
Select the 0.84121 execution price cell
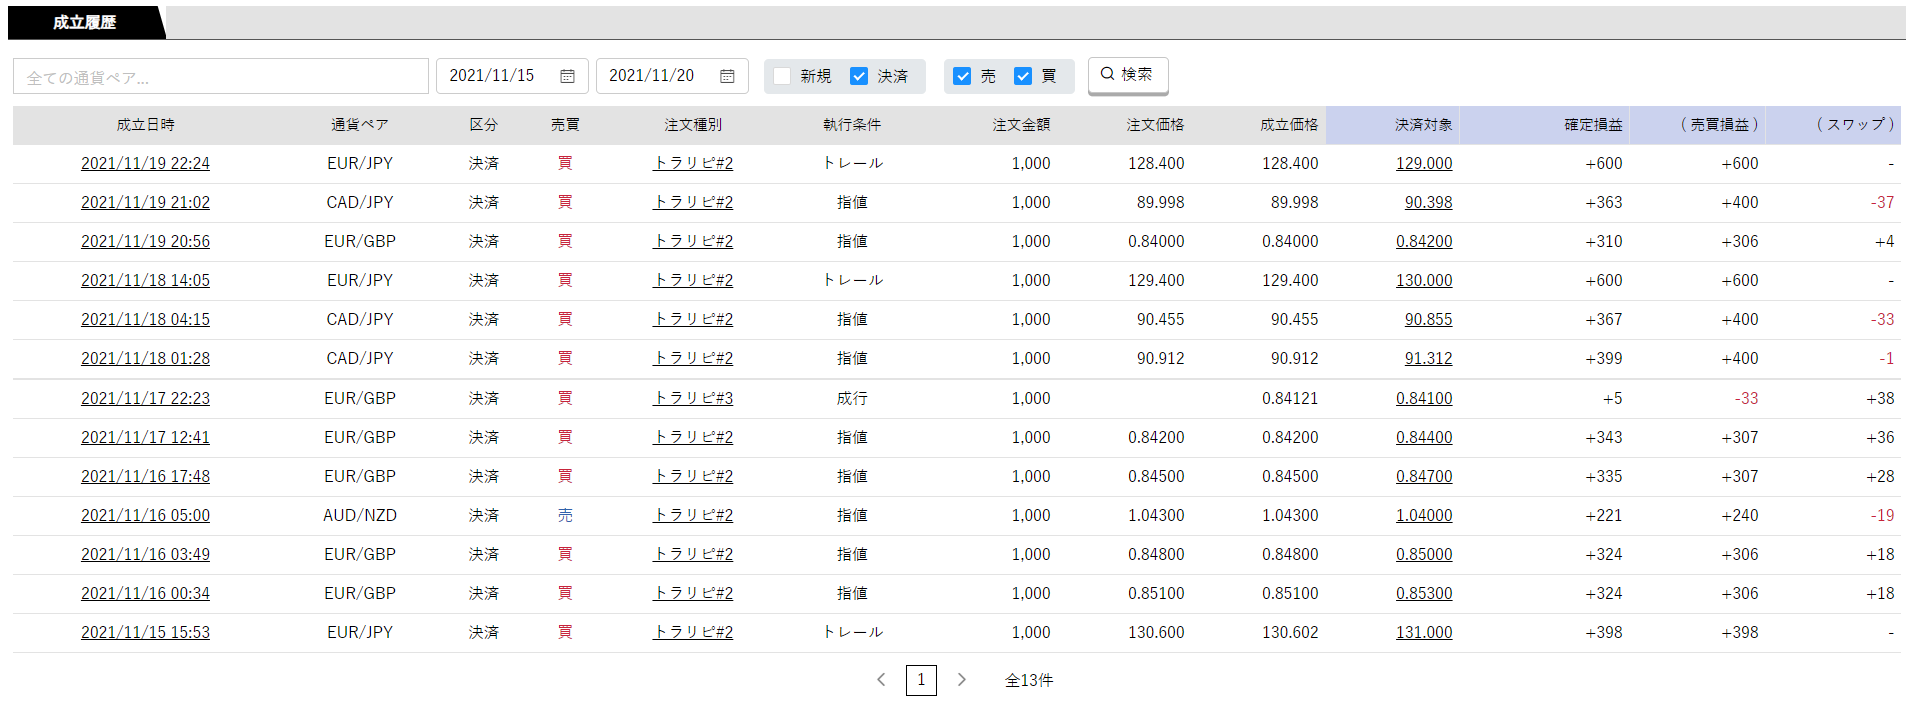1290,398
